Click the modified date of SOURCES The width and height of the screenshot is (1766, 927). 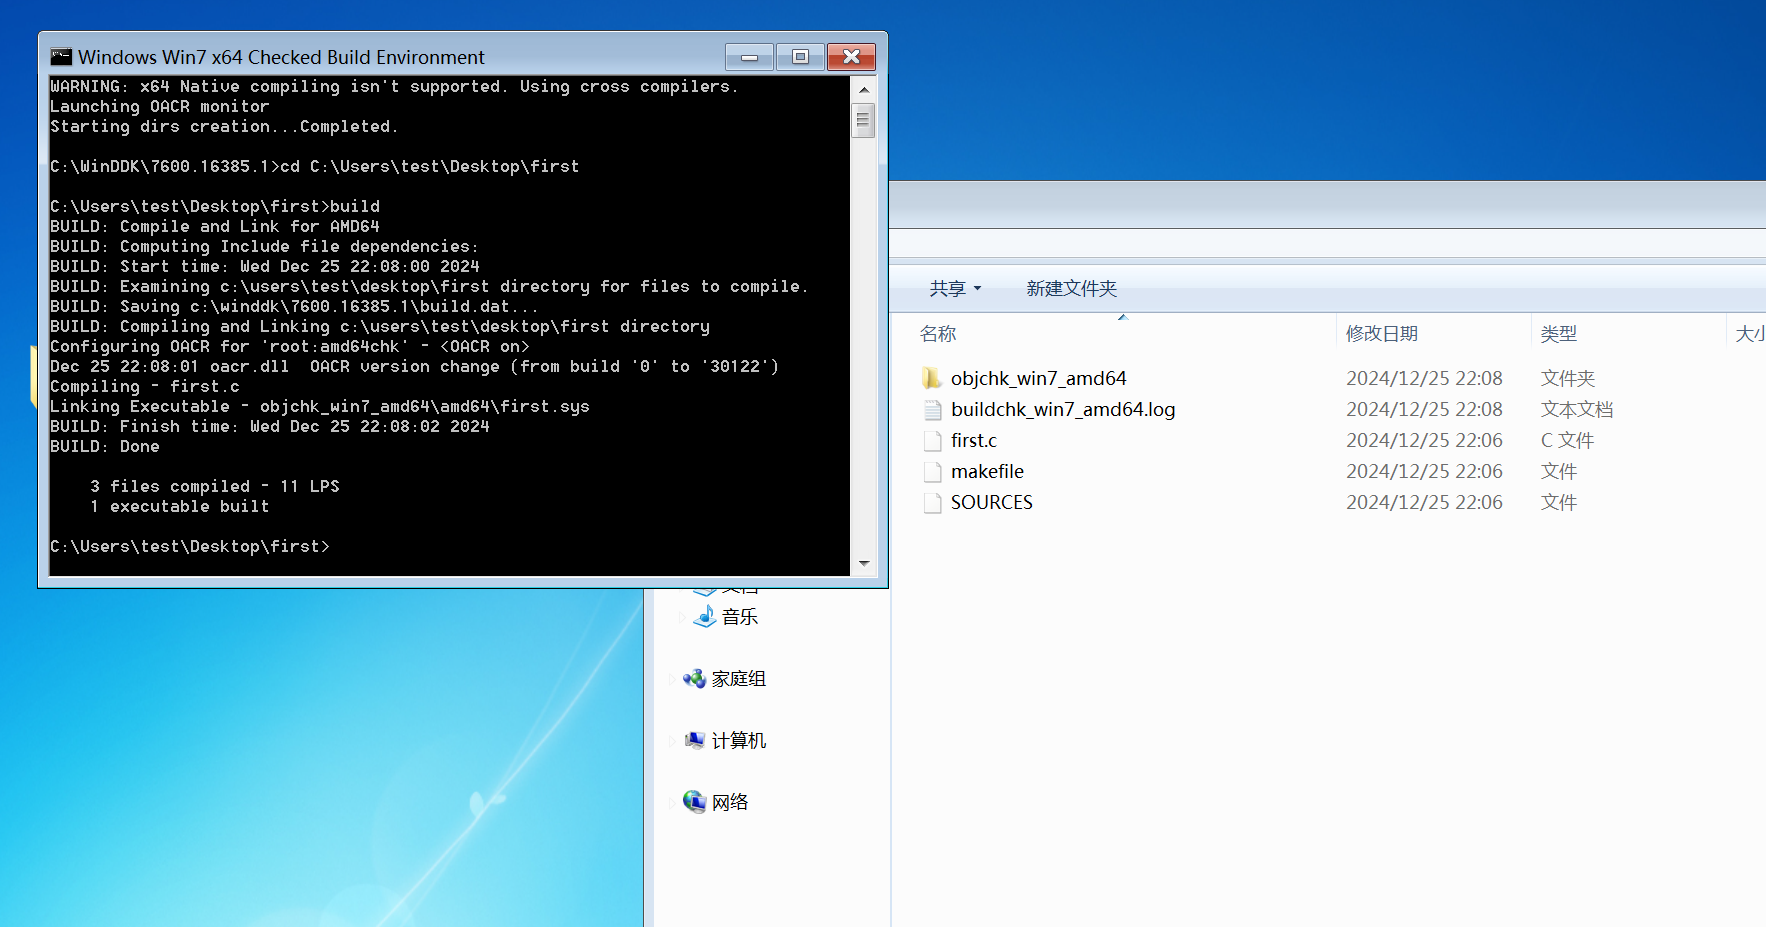click(x=1424, y=502)
